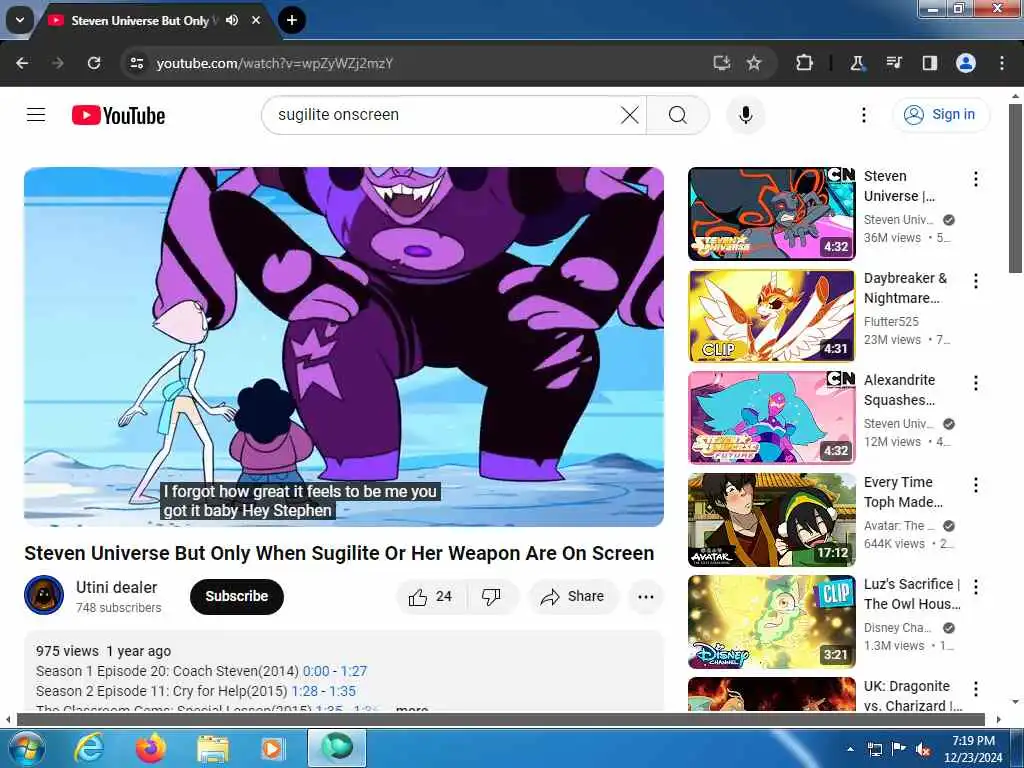Open the browser profile avatar
Screen dimensions: 1024x768
pyautogui.click(x=966, y=63)
